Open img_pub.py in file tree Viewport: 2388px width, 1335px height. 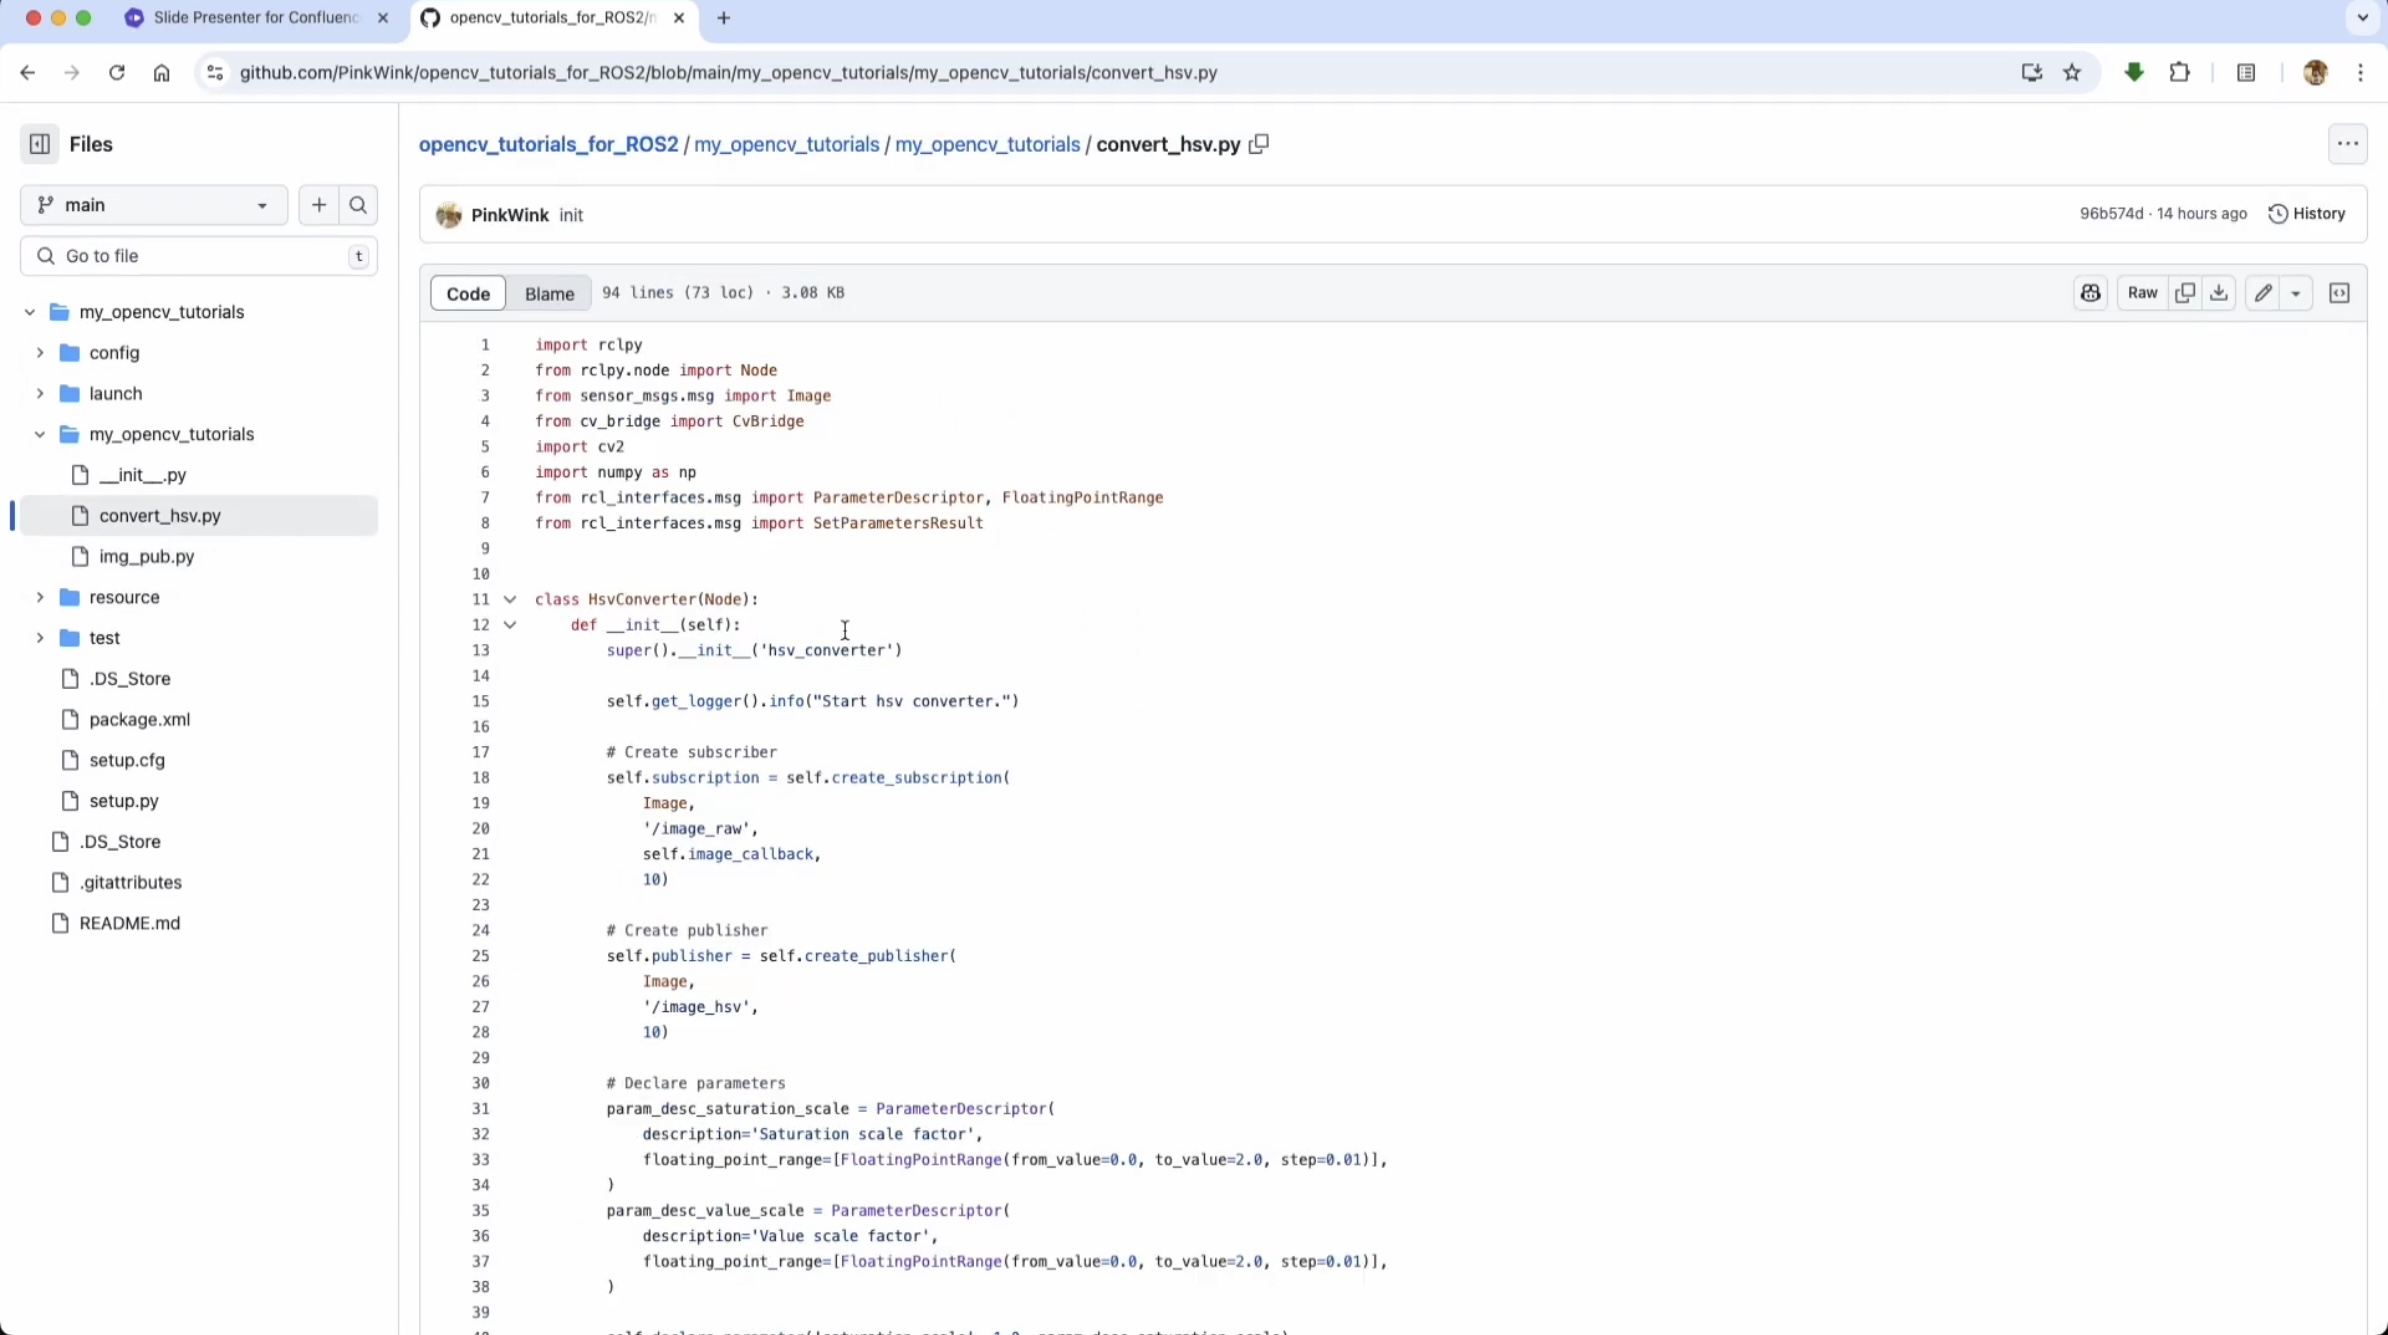[x=146, y=556]
